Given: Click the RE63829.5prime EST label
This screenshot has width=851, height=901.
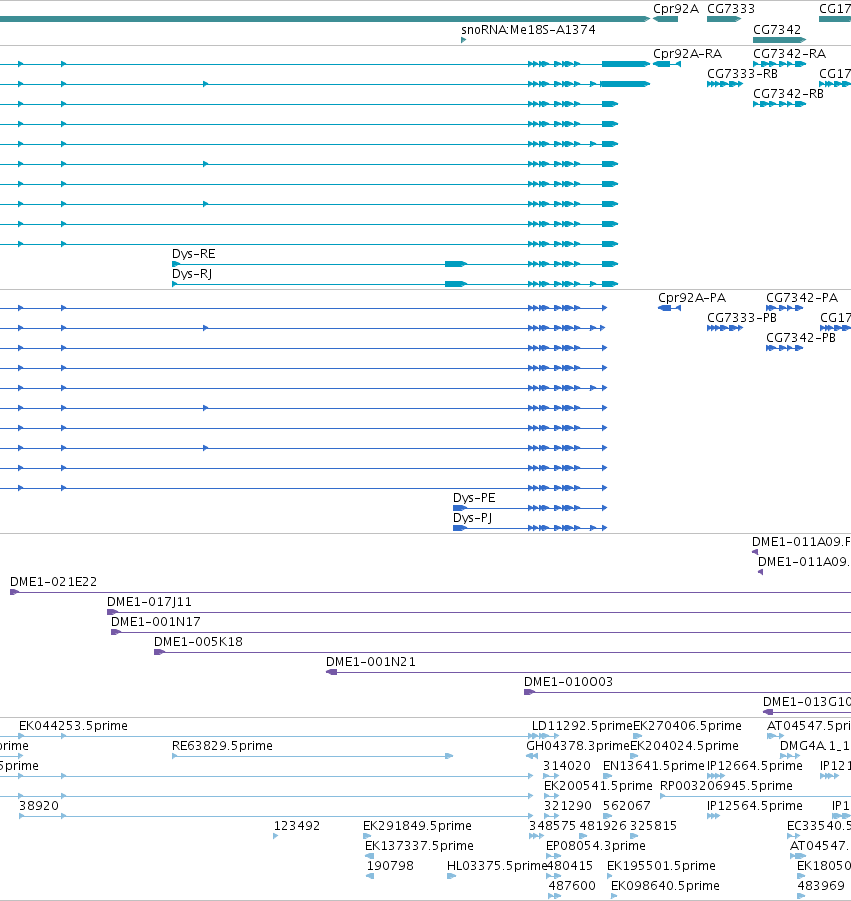Looking at the screenshot, I should (222, 746).
